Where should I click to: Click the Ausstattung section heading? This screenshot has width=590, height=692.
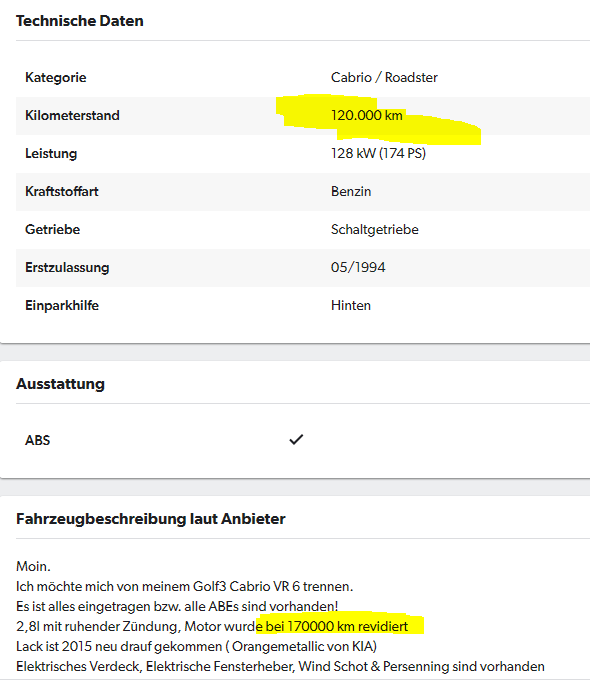tap(60, 384)
